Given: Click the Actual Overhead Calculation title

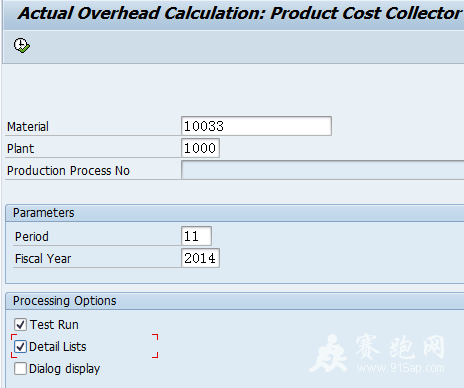Looking at the screenshot, I should pos(239,13).
